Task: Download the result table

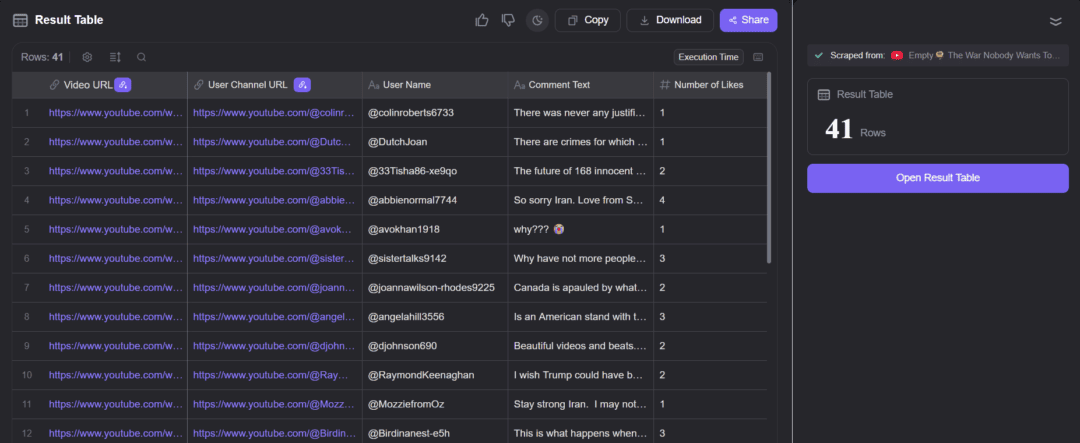Action: tap(670, 20)
